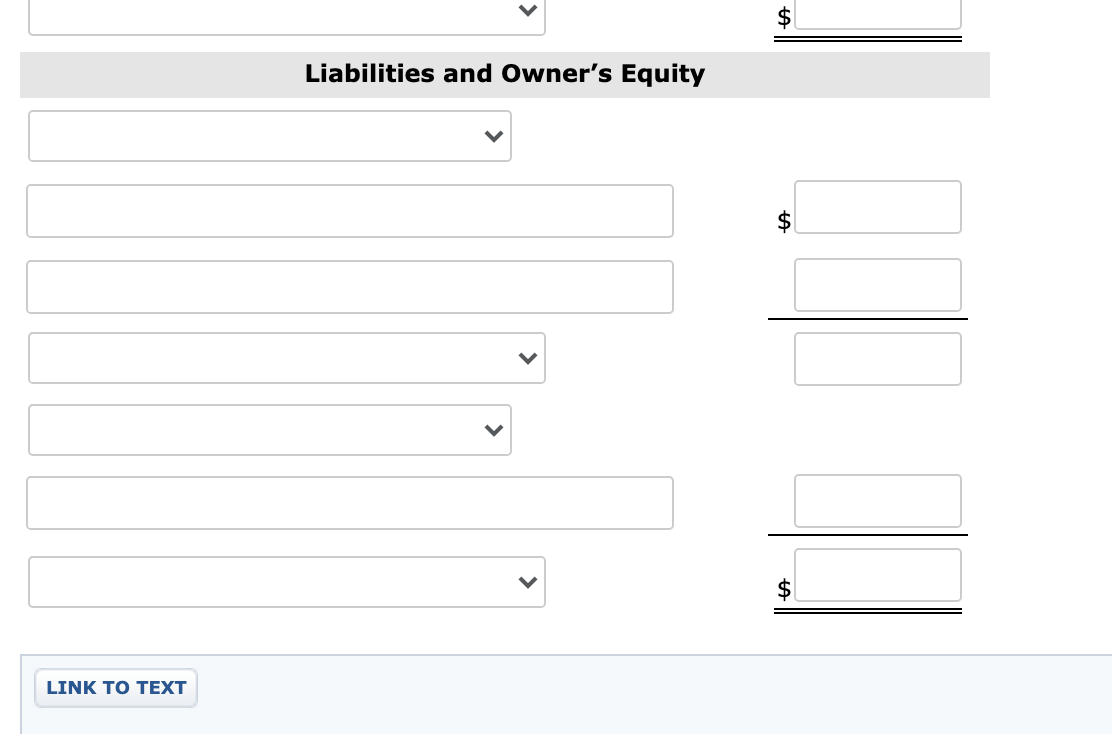Click the topmost dollar amount entry box
The width and height of the screenshot is (1112, 734).
pos(878,13)
